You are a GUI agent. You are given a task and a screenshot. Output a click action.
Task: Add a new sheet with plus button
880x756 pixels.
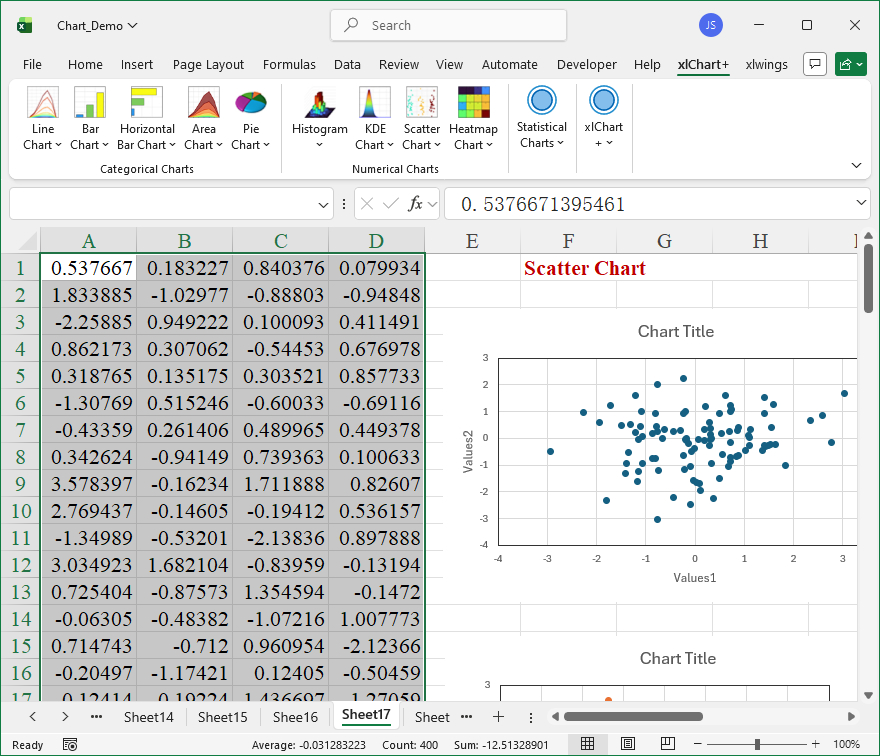[498, 717]
